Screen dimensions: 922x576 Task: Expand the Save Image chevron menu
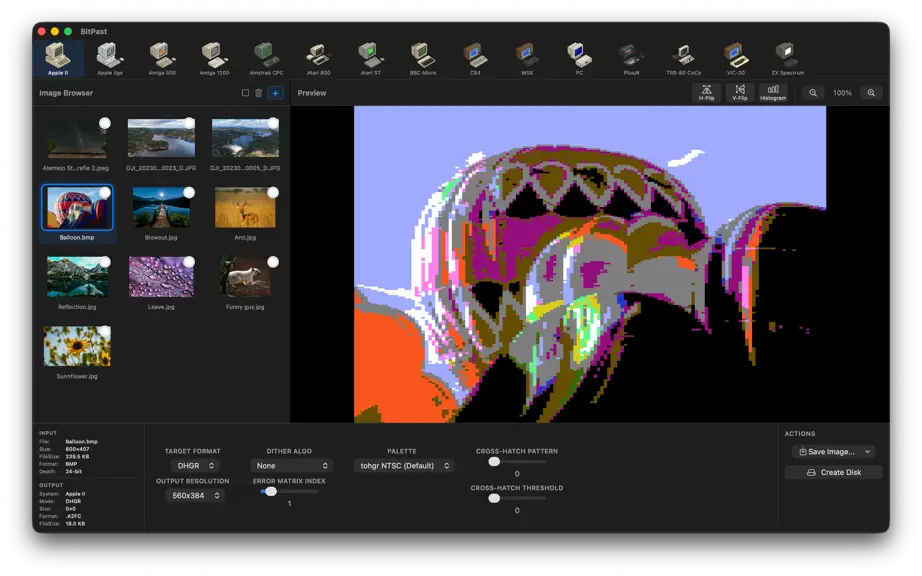pos(867,451)
